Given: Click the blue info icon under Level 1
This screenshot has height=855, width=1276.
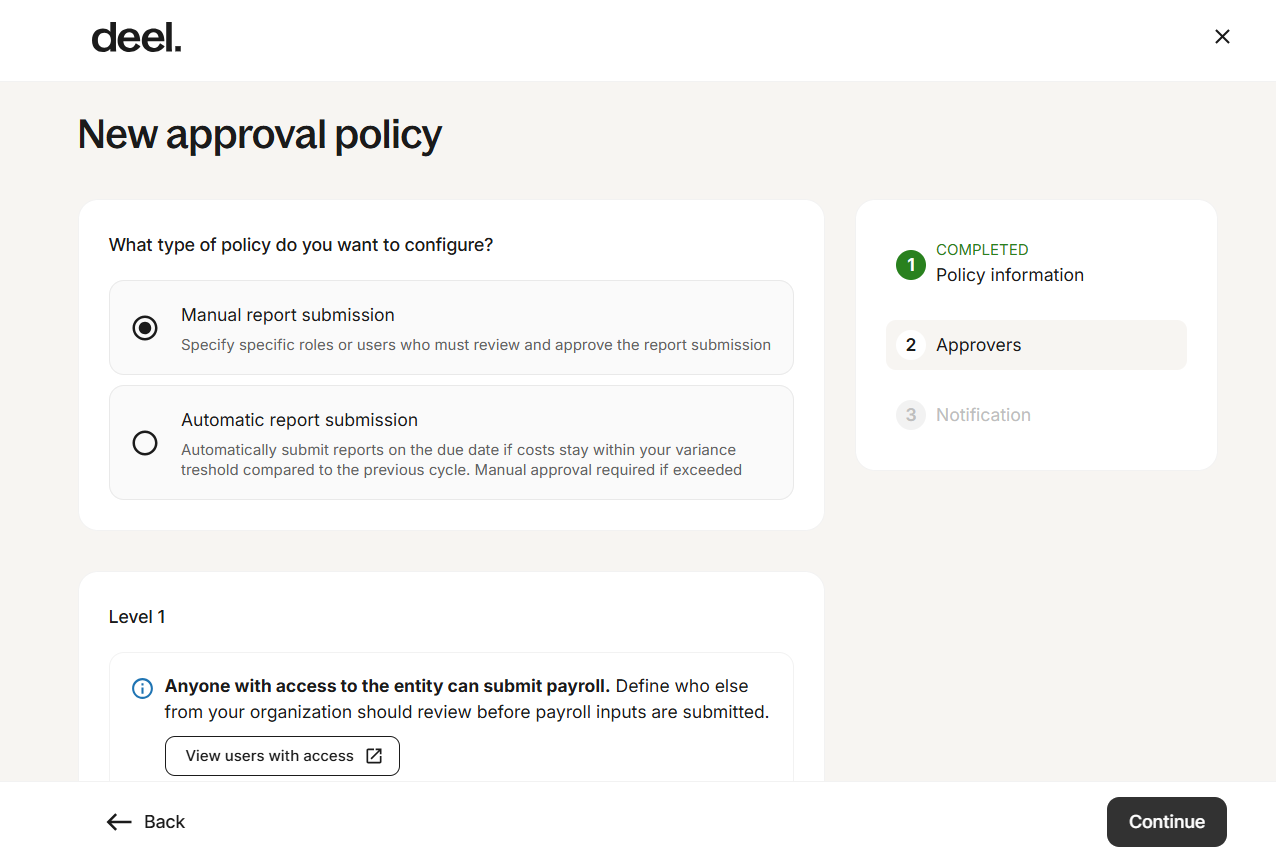Looking at the screenshot, I should coord(142,688).
